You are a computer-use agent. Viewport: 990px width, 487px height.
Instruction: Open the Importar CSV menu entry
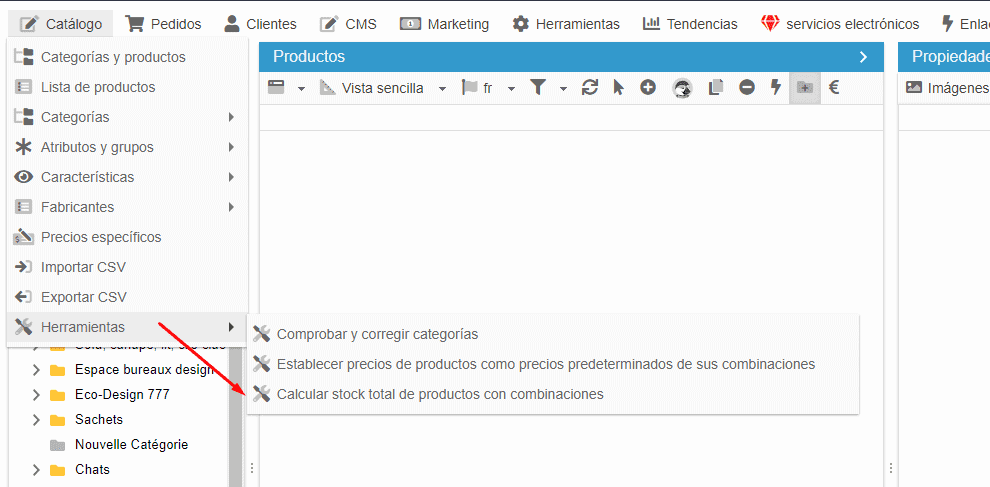tap(83, 267)
